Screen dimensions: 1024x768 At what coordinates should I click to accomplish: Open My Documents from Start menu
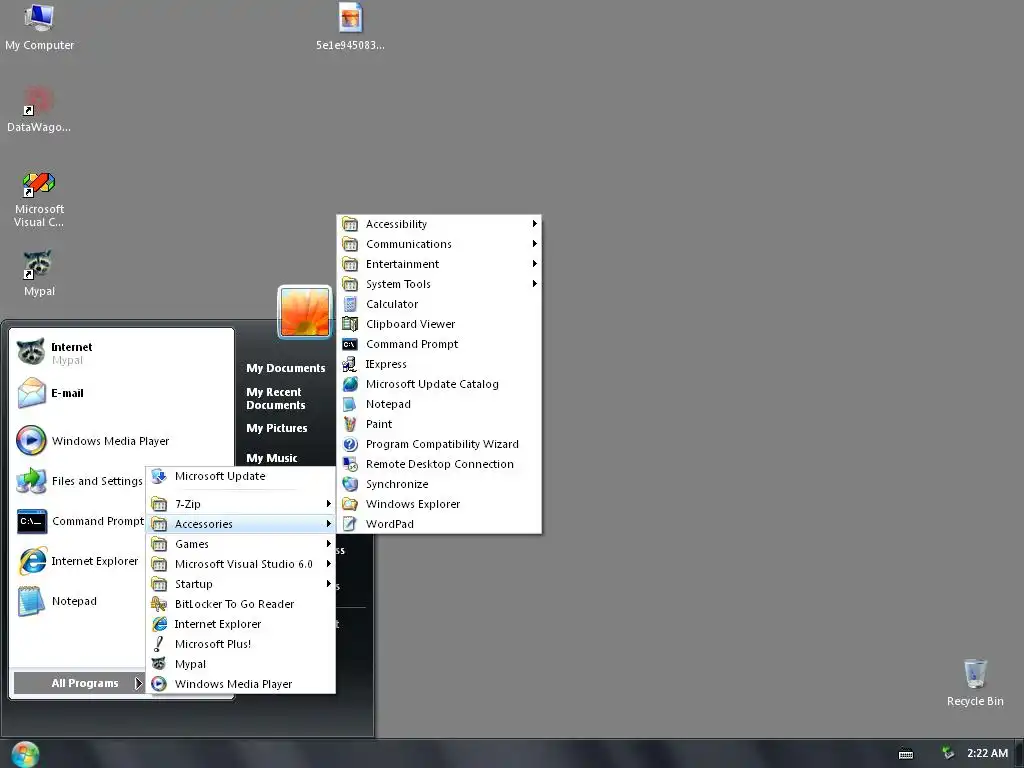[285, 368]
